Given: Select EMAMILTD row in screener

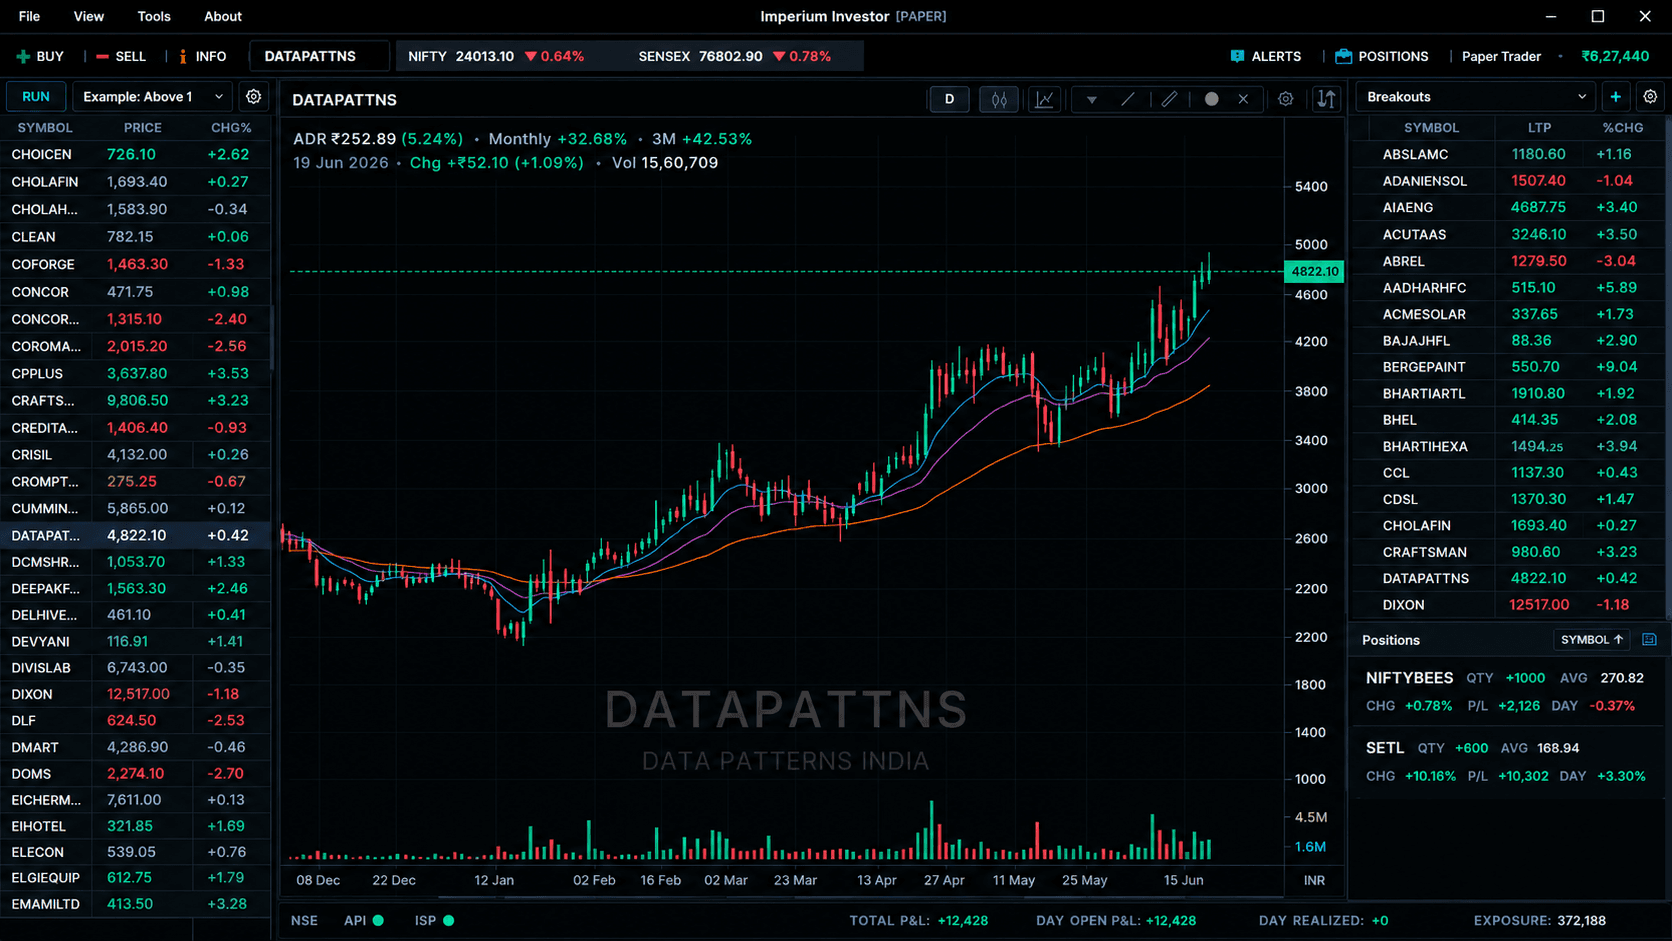Looking at the screenshot, I should (x=135, y=904).
